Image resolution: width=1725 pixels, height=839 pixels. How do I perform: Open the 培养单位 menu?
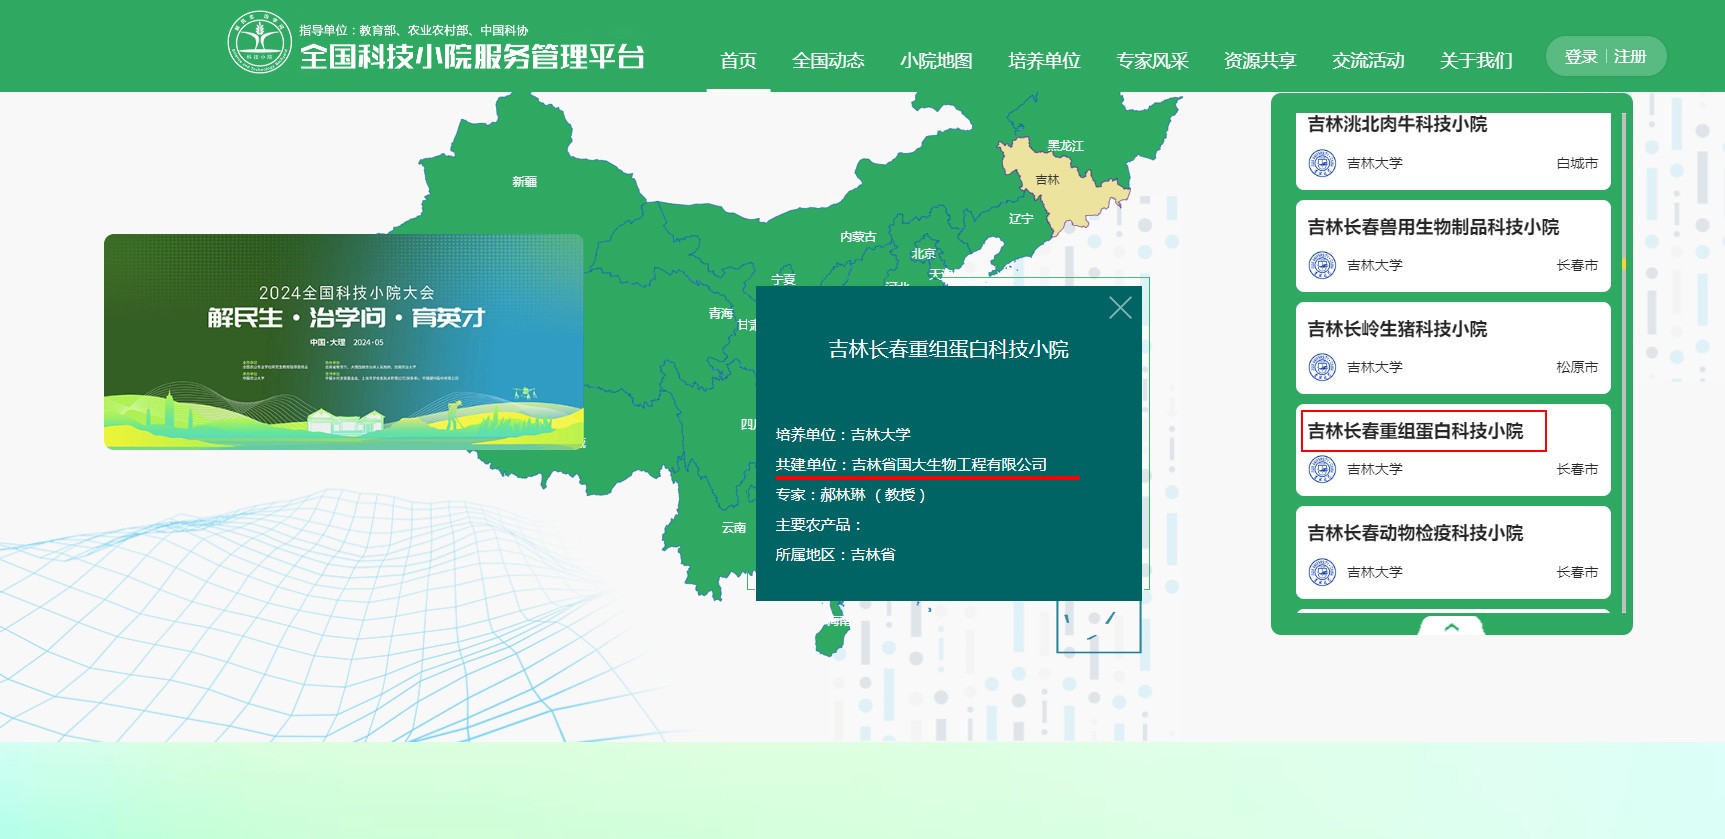click(1044, 61)
